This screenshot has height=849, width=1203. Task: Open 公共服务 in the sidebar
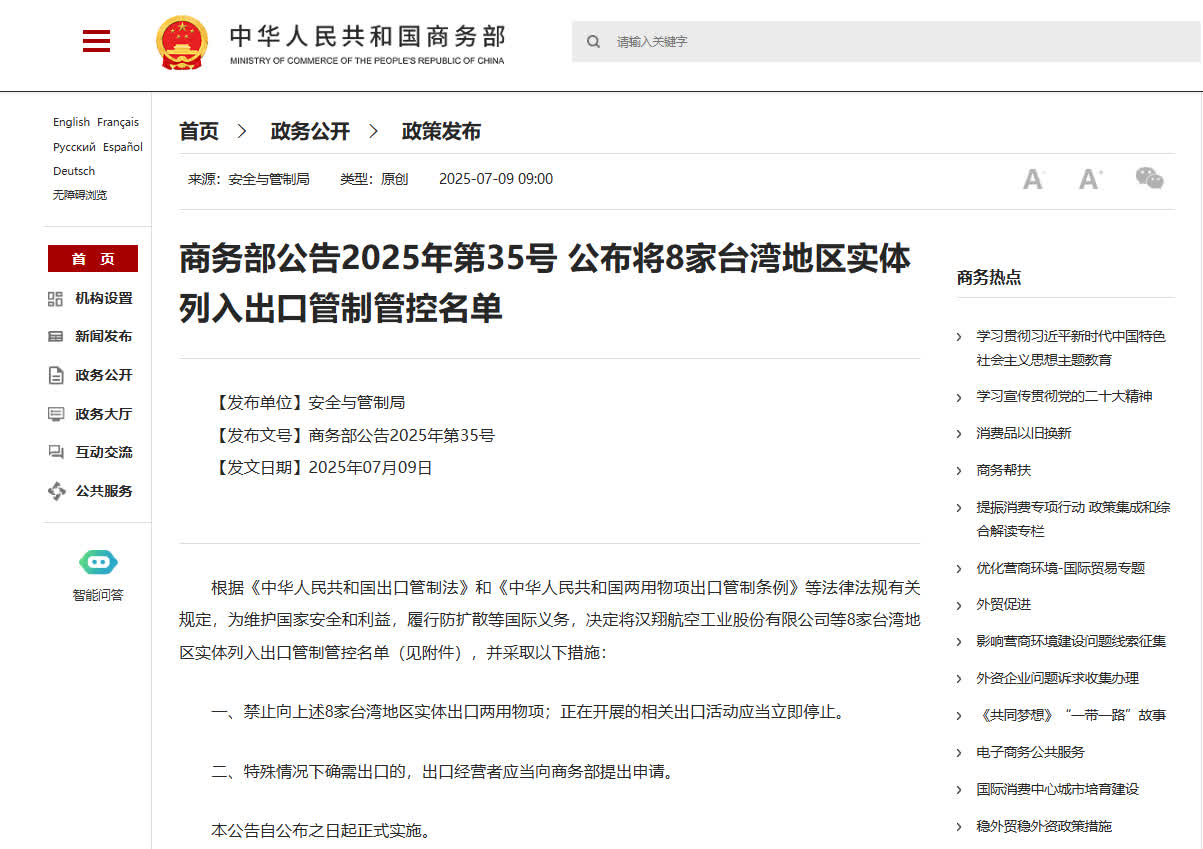tap(104, 491)
